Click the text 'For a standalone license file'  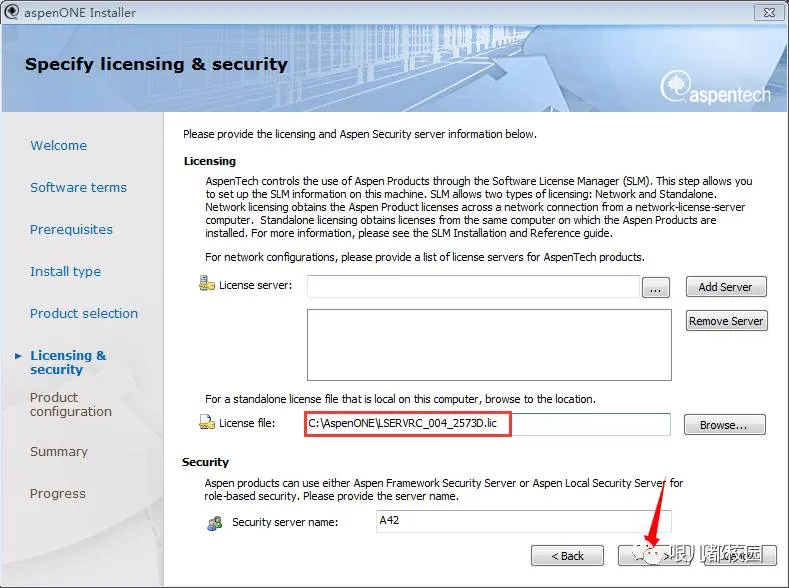(x=400, y=399)
